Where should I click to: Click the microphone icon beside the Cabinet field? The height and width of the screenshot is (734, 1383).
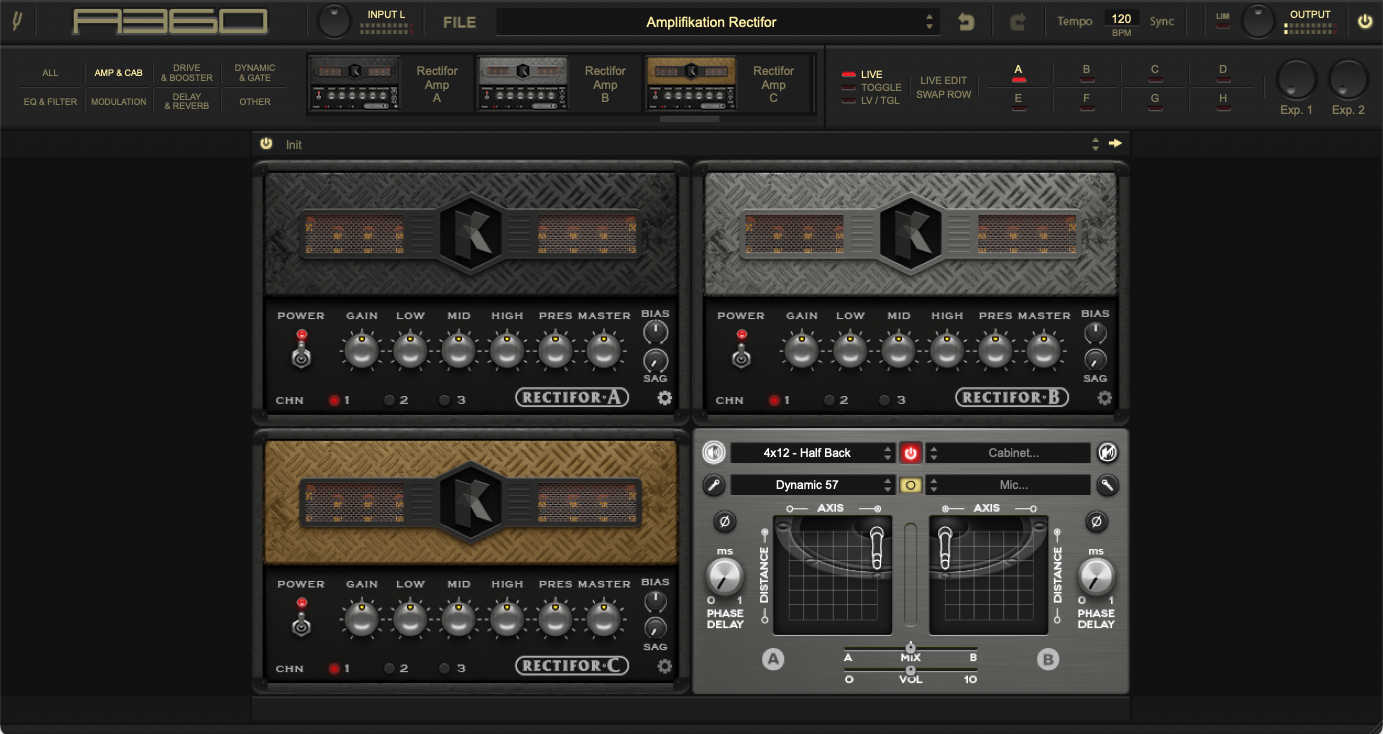pyautogui.click(x=1108, y=452)
